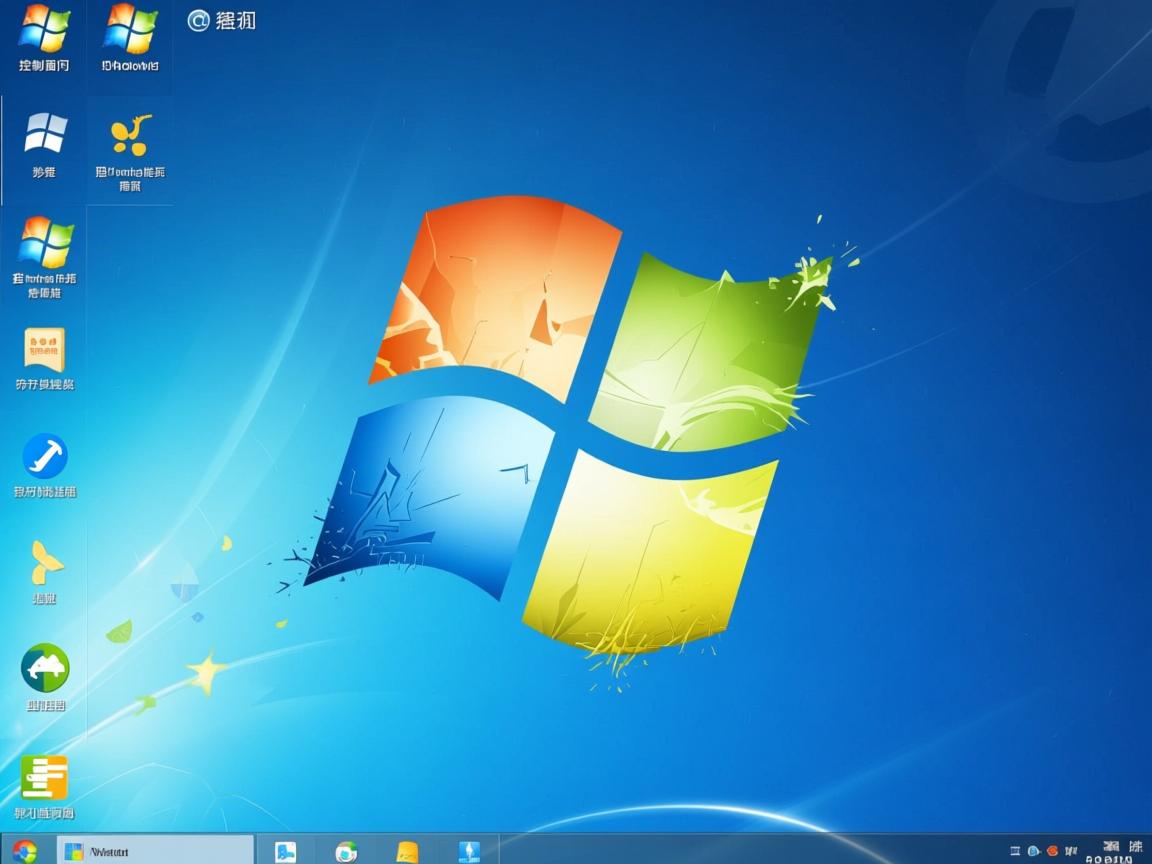Switch to the active taskbar window button
Screen dimensions: 1152x864
click(155, 851)
